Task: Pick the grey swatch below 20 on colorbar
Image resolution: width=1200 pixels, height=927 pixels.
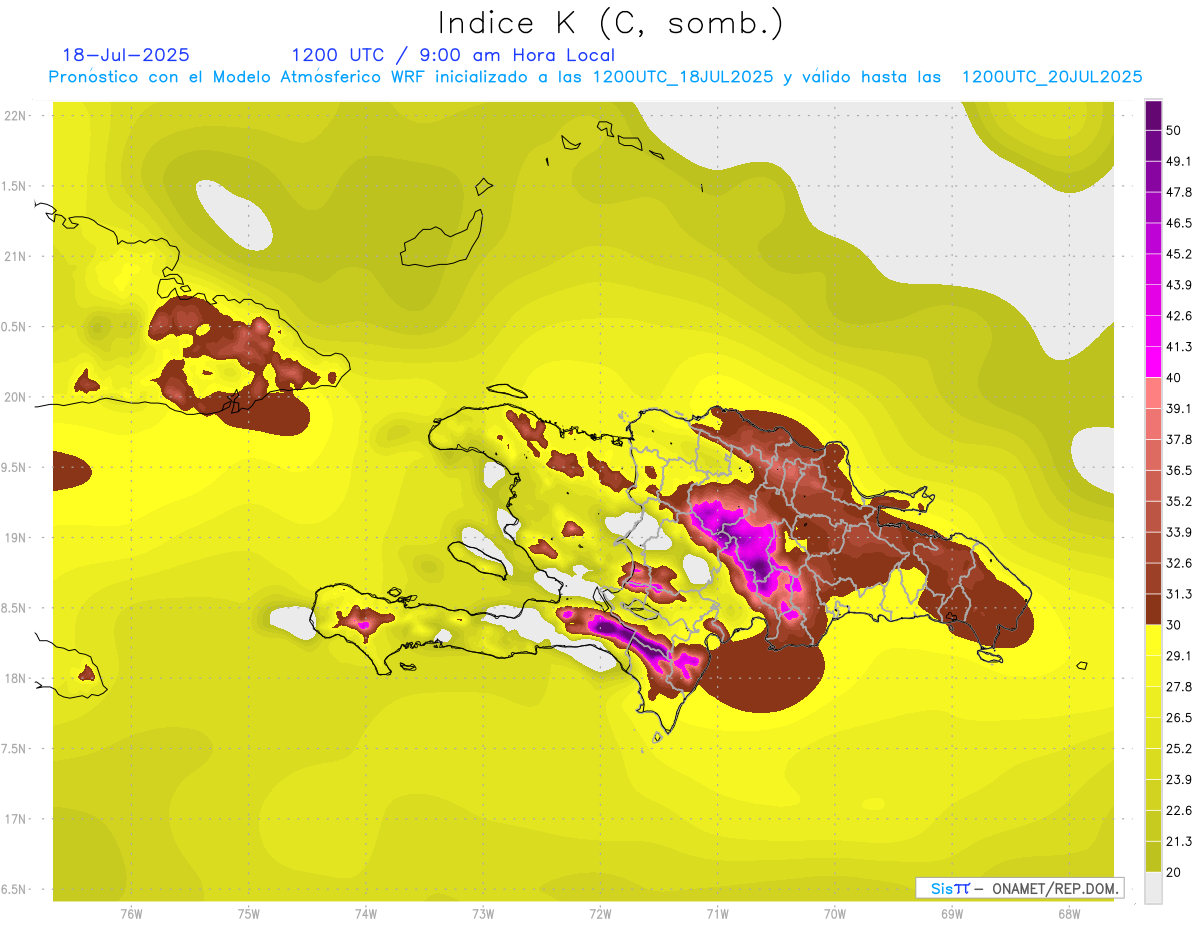Action: coord(1153,887)
